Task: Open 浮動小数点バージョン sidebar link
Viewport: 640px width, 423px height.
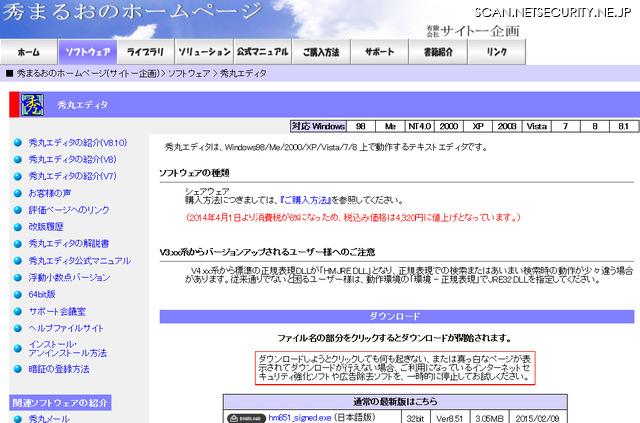Action: tap(69, 277)
